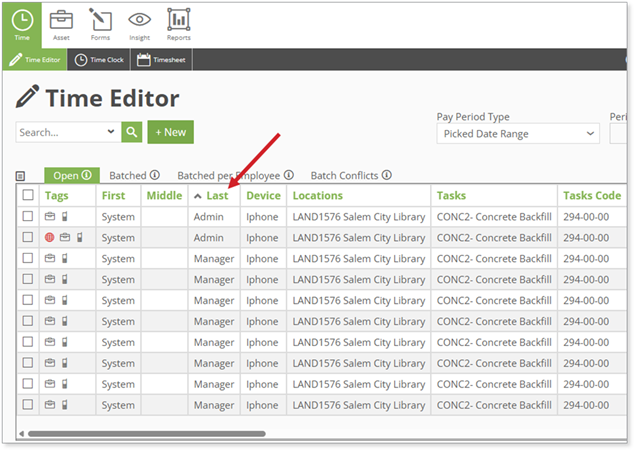Screen dimensions: 635x451
Task: Toggle the select-all checkbox in header
Action: (28, 196)
